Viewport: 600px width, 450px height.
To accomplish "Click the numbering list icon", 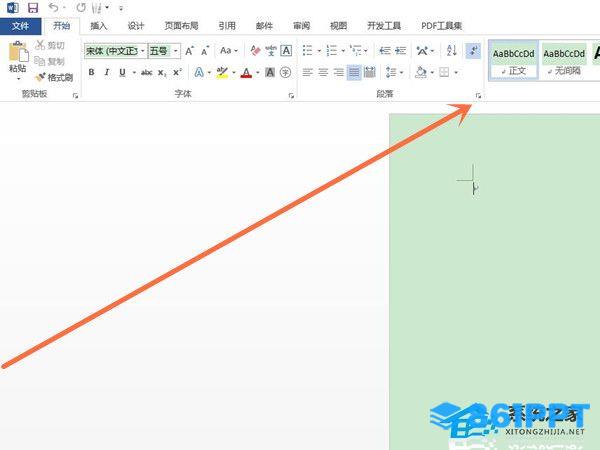I will [331, 51].
